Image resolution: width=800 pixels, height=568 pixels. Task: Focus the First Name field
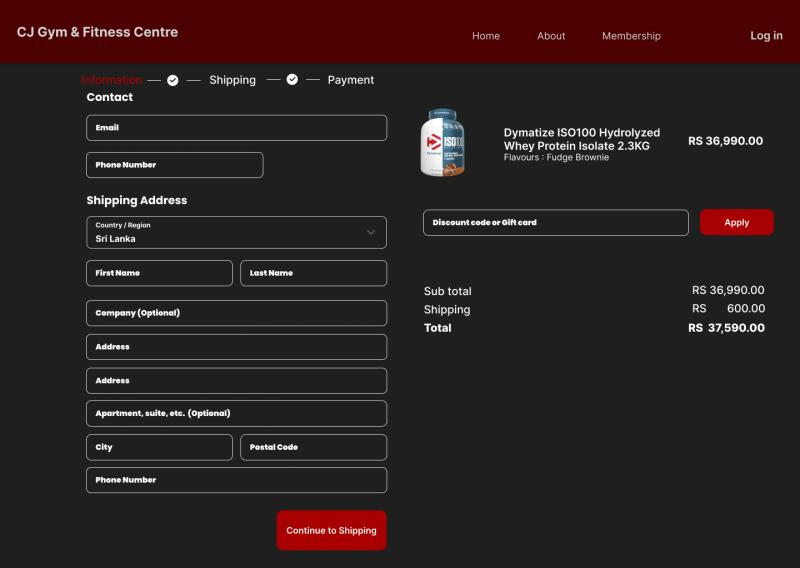[x=159, y=273]
